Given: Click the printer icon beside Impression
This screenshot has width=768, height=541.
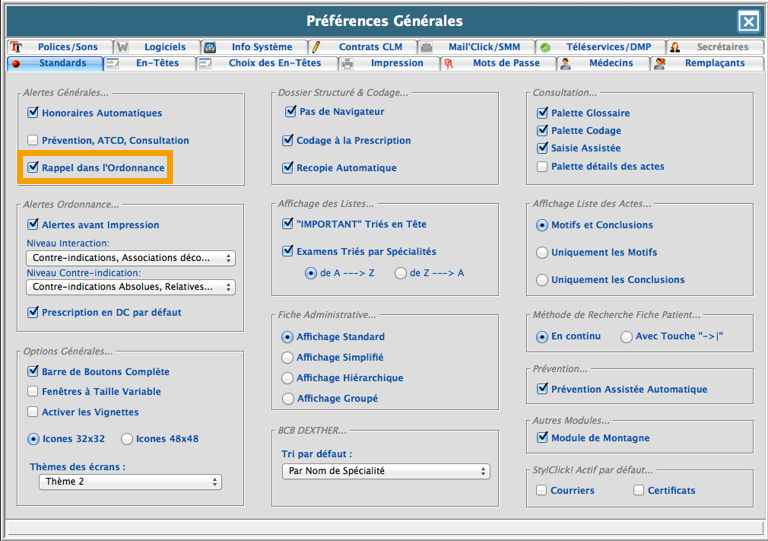Looking at the screenshot, I should (x=347, y=63).
